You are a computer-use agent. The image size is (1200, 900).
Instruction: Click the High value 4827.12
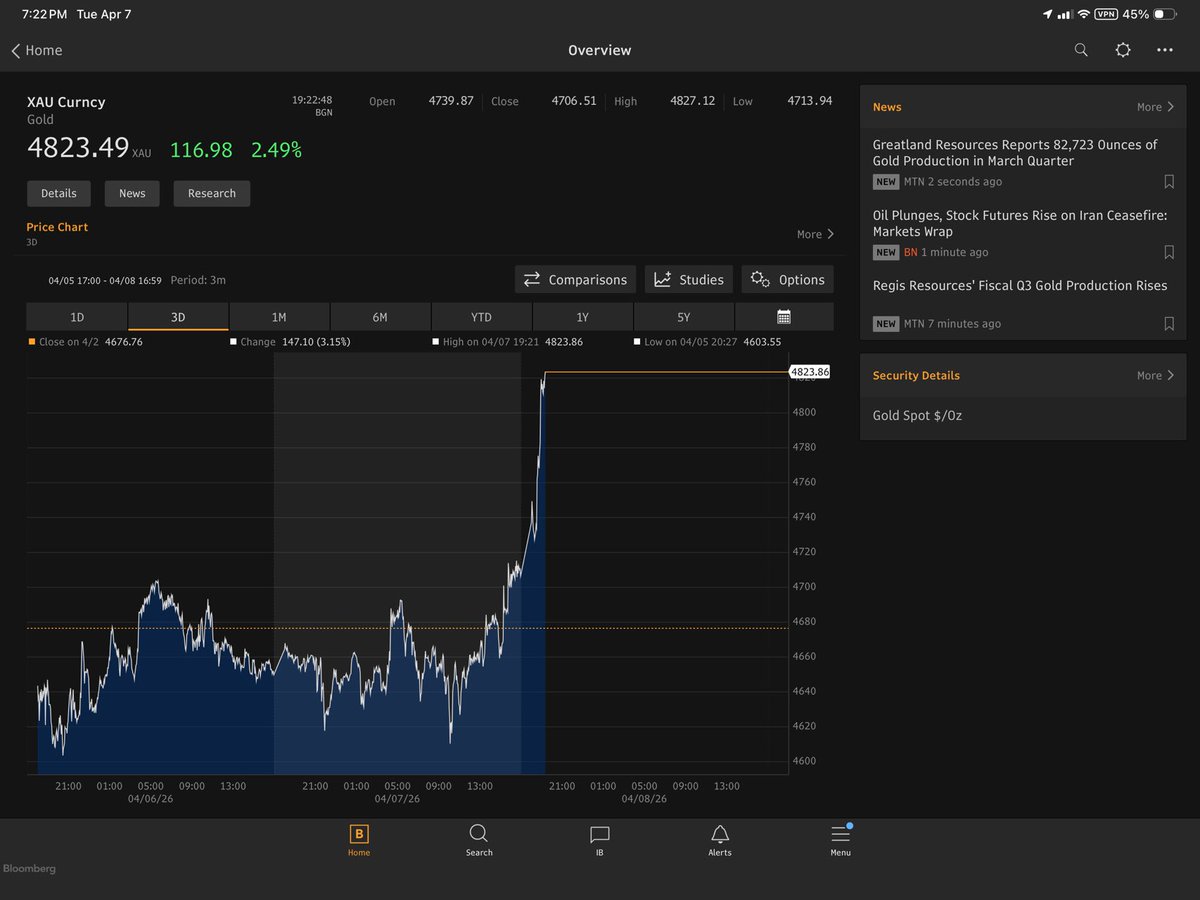(693, 101)
